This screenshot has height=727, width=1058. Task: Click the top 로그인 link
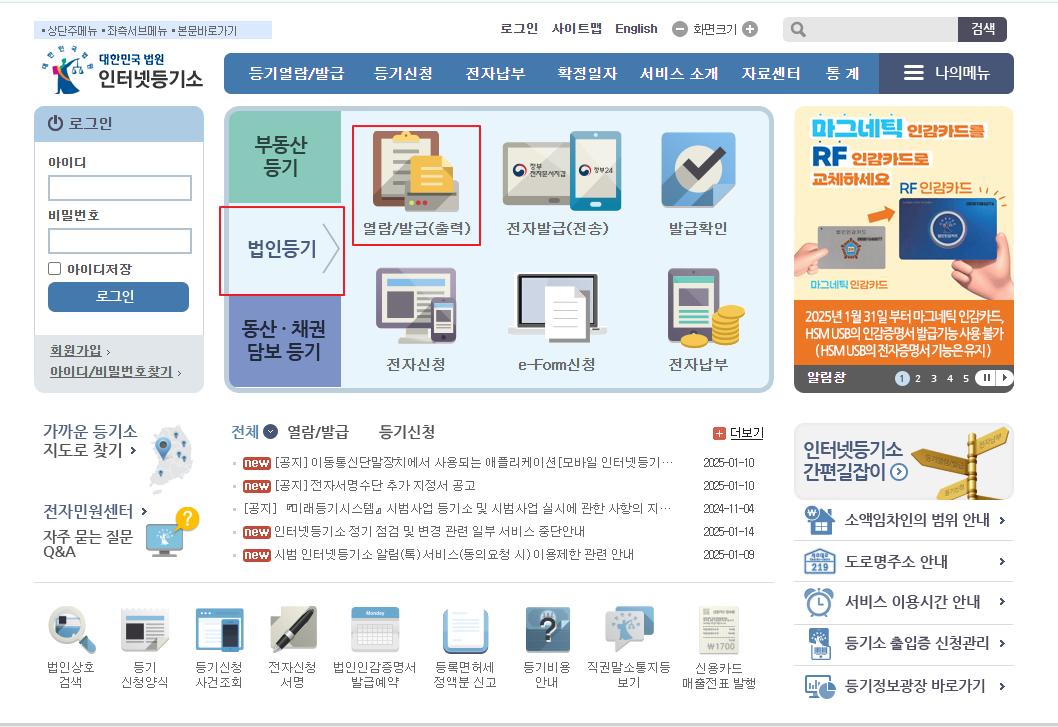[519, 28]
